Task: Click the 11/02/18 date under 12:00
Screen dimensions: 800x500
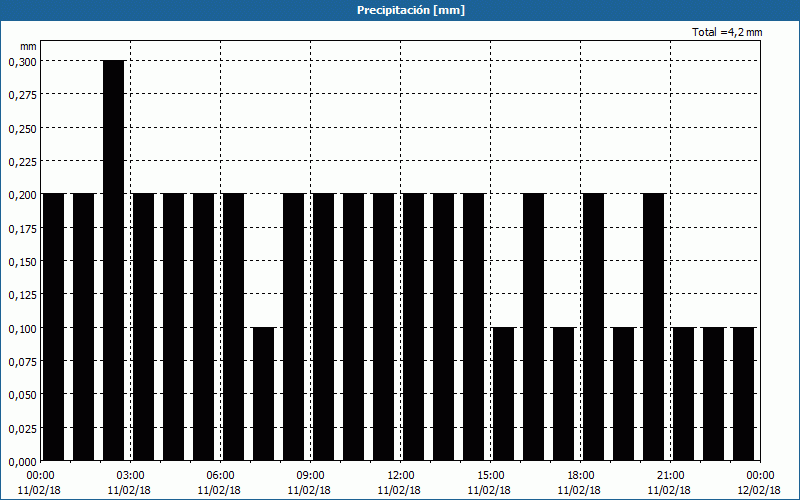Action: click(401, 490)
